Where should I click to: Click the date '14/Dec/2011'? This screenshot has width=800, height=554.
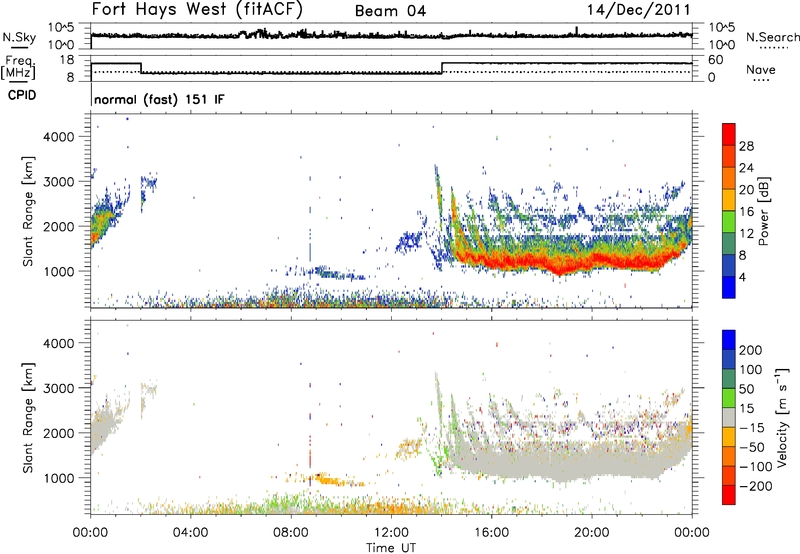(638, 9)
